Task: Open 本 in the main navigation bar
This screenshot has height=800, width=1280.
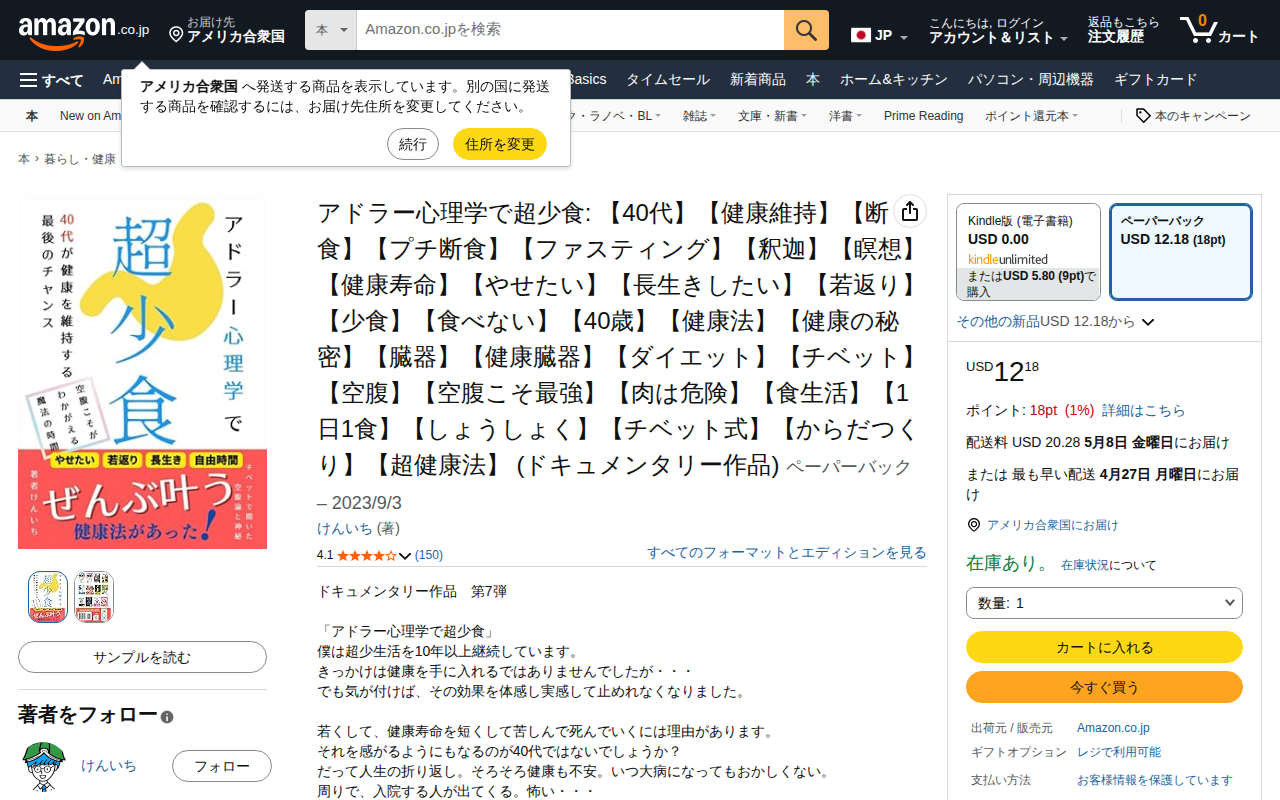Action: tap(813, 80)
